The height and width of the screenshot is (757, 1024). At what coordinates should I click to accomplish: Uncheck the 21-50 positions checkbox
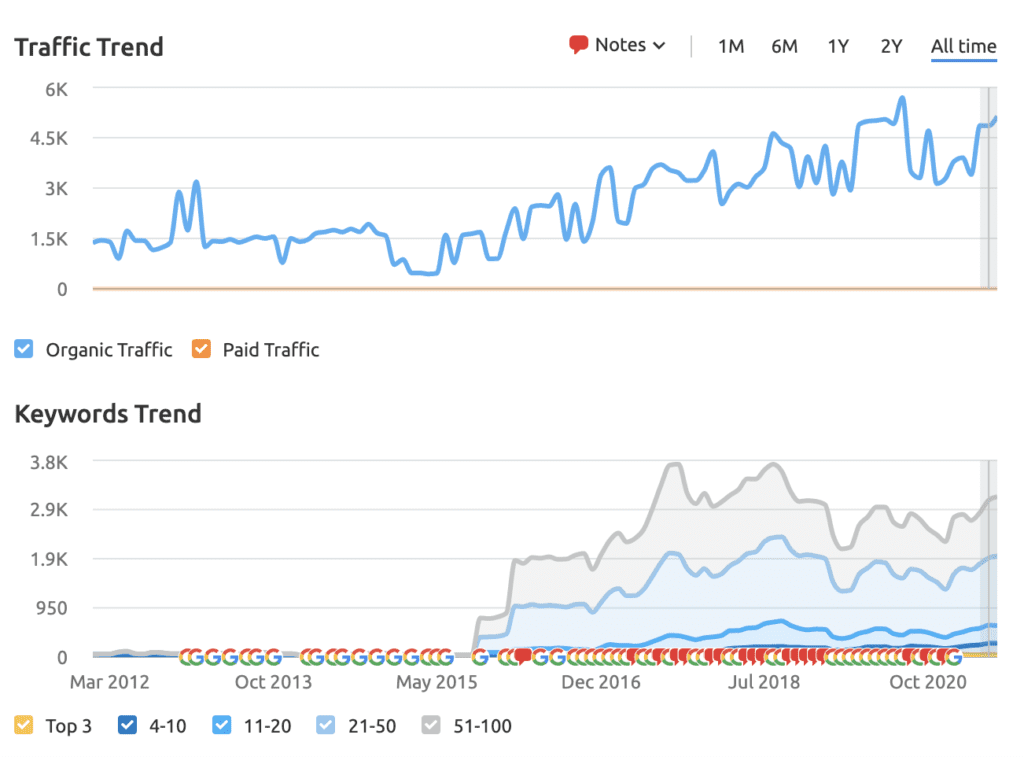tap(326, 725)
